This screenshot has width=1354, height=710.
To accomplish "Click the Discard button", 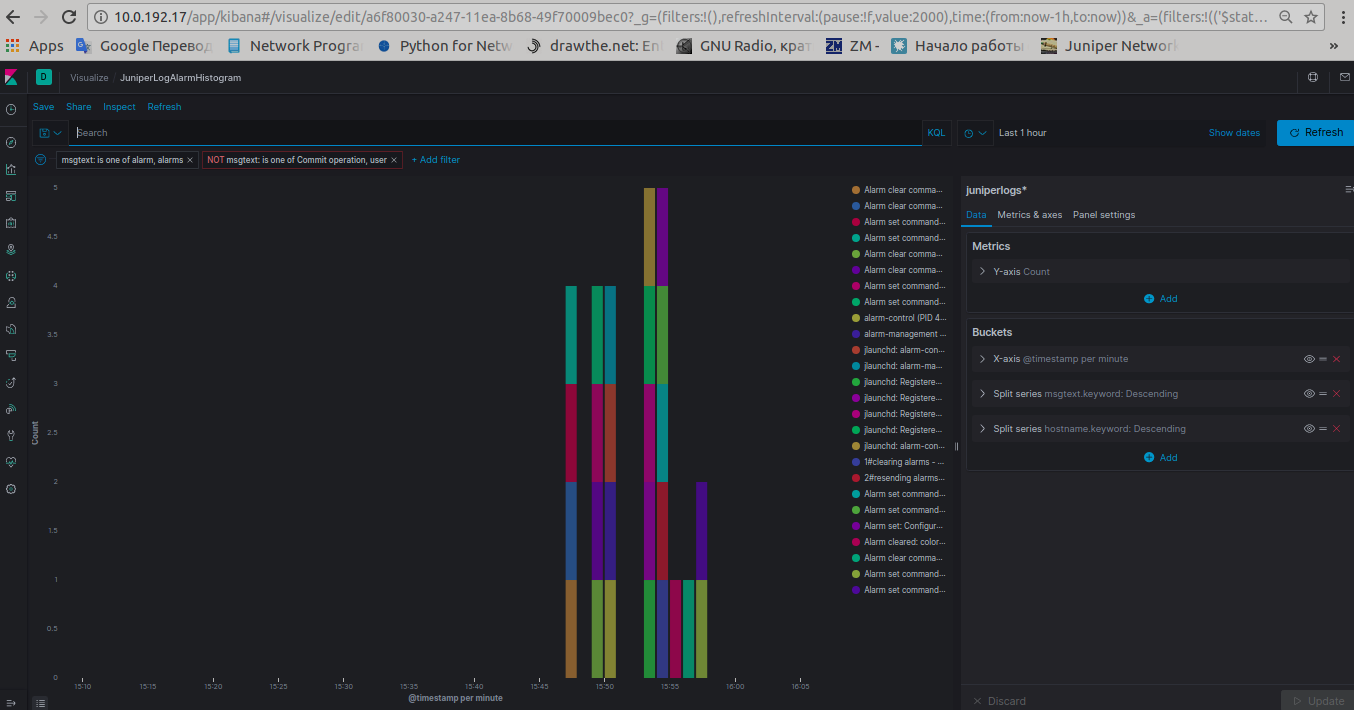I will [x=999, y=701].
